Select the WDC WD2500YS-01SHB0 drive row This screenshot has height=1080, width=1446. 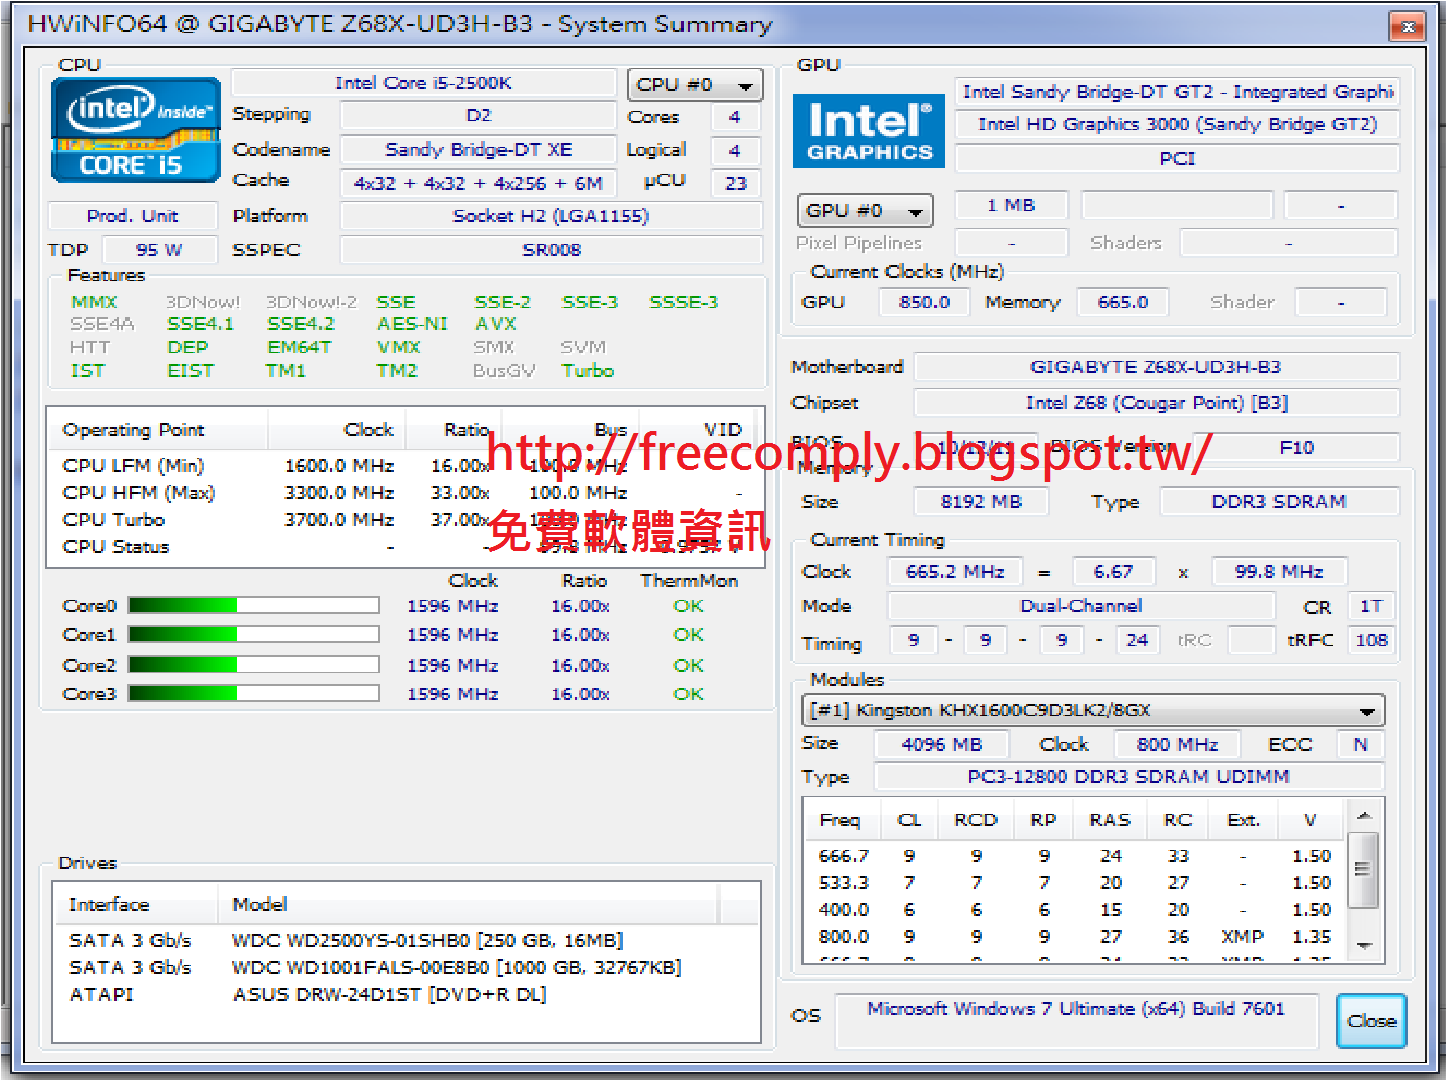point(406,940)
